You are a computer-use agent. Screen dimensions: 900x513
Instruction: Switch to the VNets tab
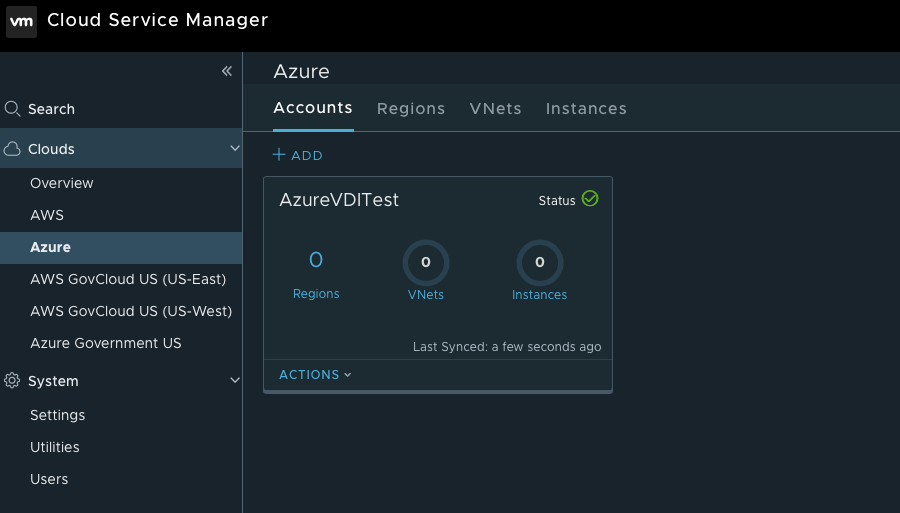(495, 108)
